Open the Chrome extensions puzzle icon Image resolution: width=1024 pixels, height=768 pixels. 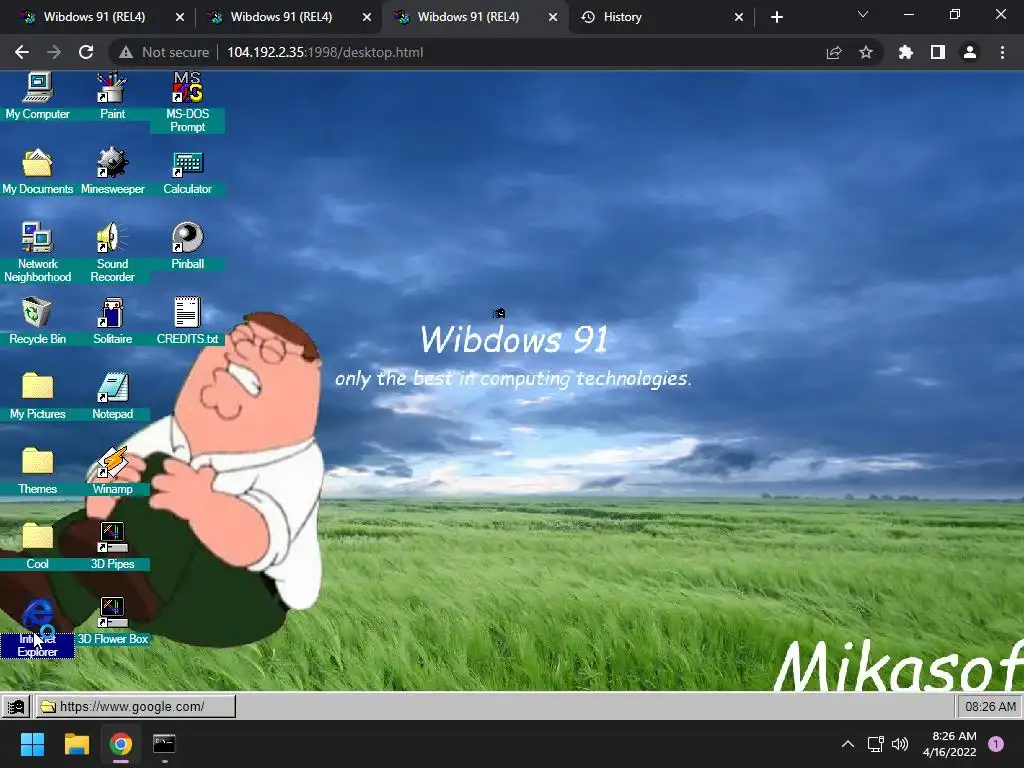tap(905, 52)
